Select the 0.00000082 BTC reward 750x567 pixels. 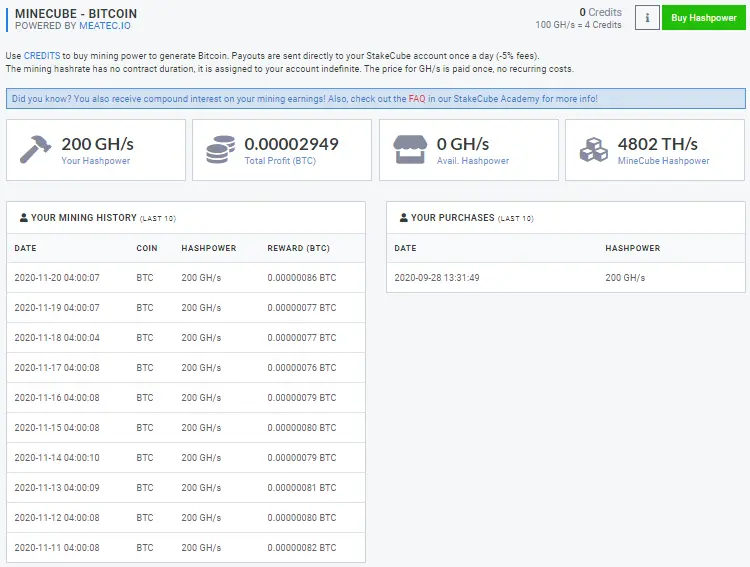point(302,547)
